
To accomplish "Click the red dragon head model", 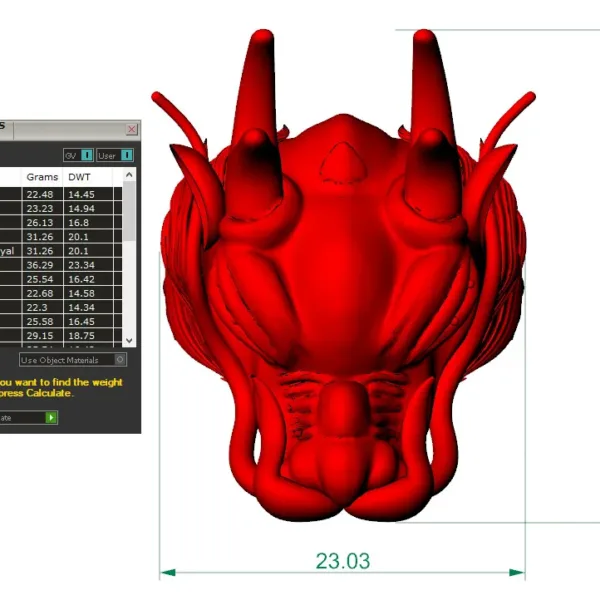I will pos(343,276).
